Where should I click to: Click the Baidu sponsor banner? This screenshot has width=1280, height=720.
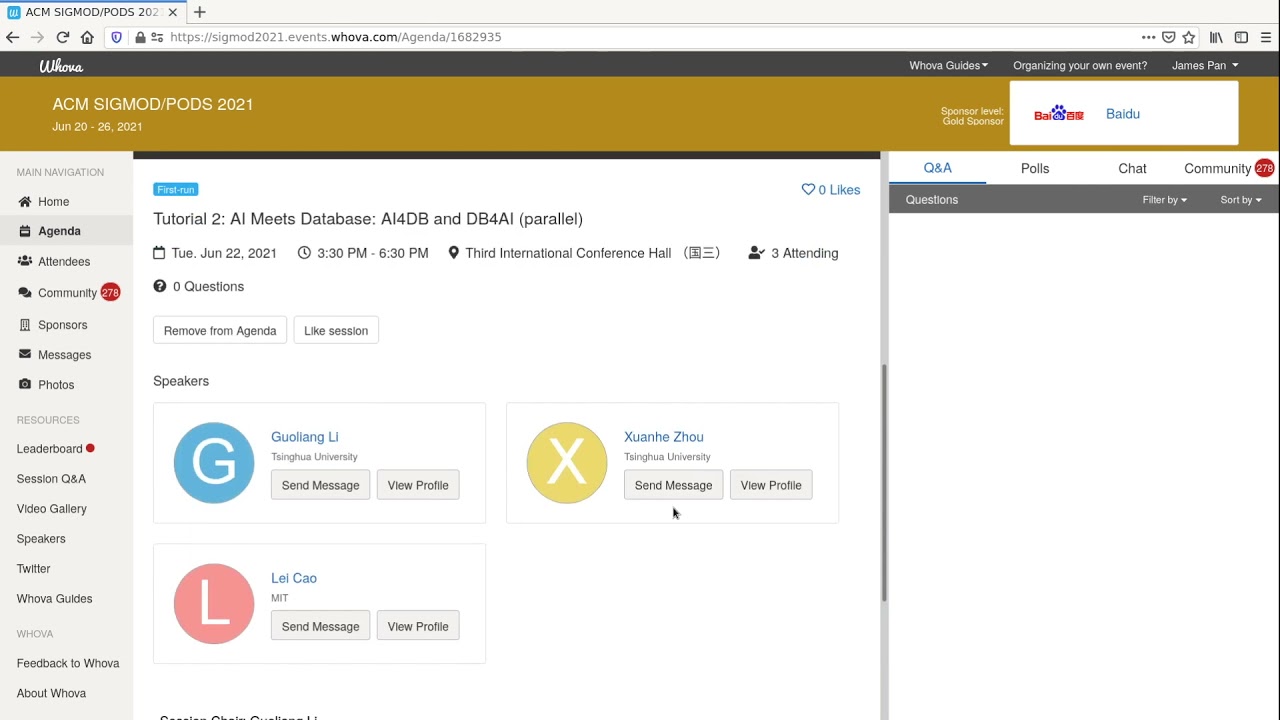click(1124, 114)
